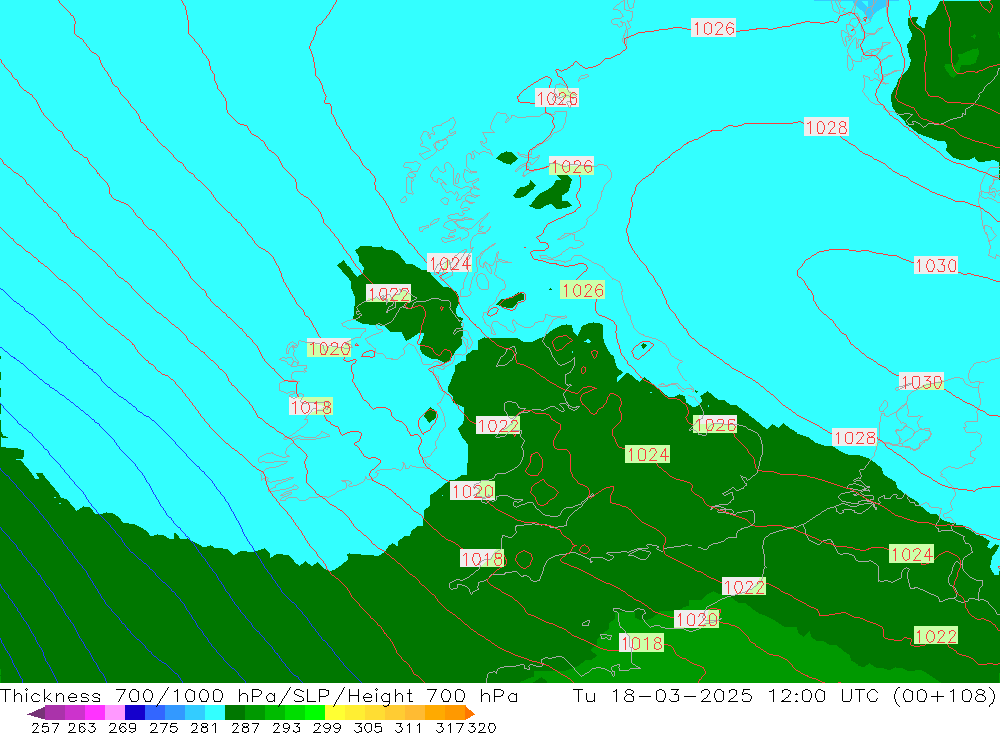Click the upper 1030 isobar label
This screenshot has width=1000, height=733.
coord(936,265)
